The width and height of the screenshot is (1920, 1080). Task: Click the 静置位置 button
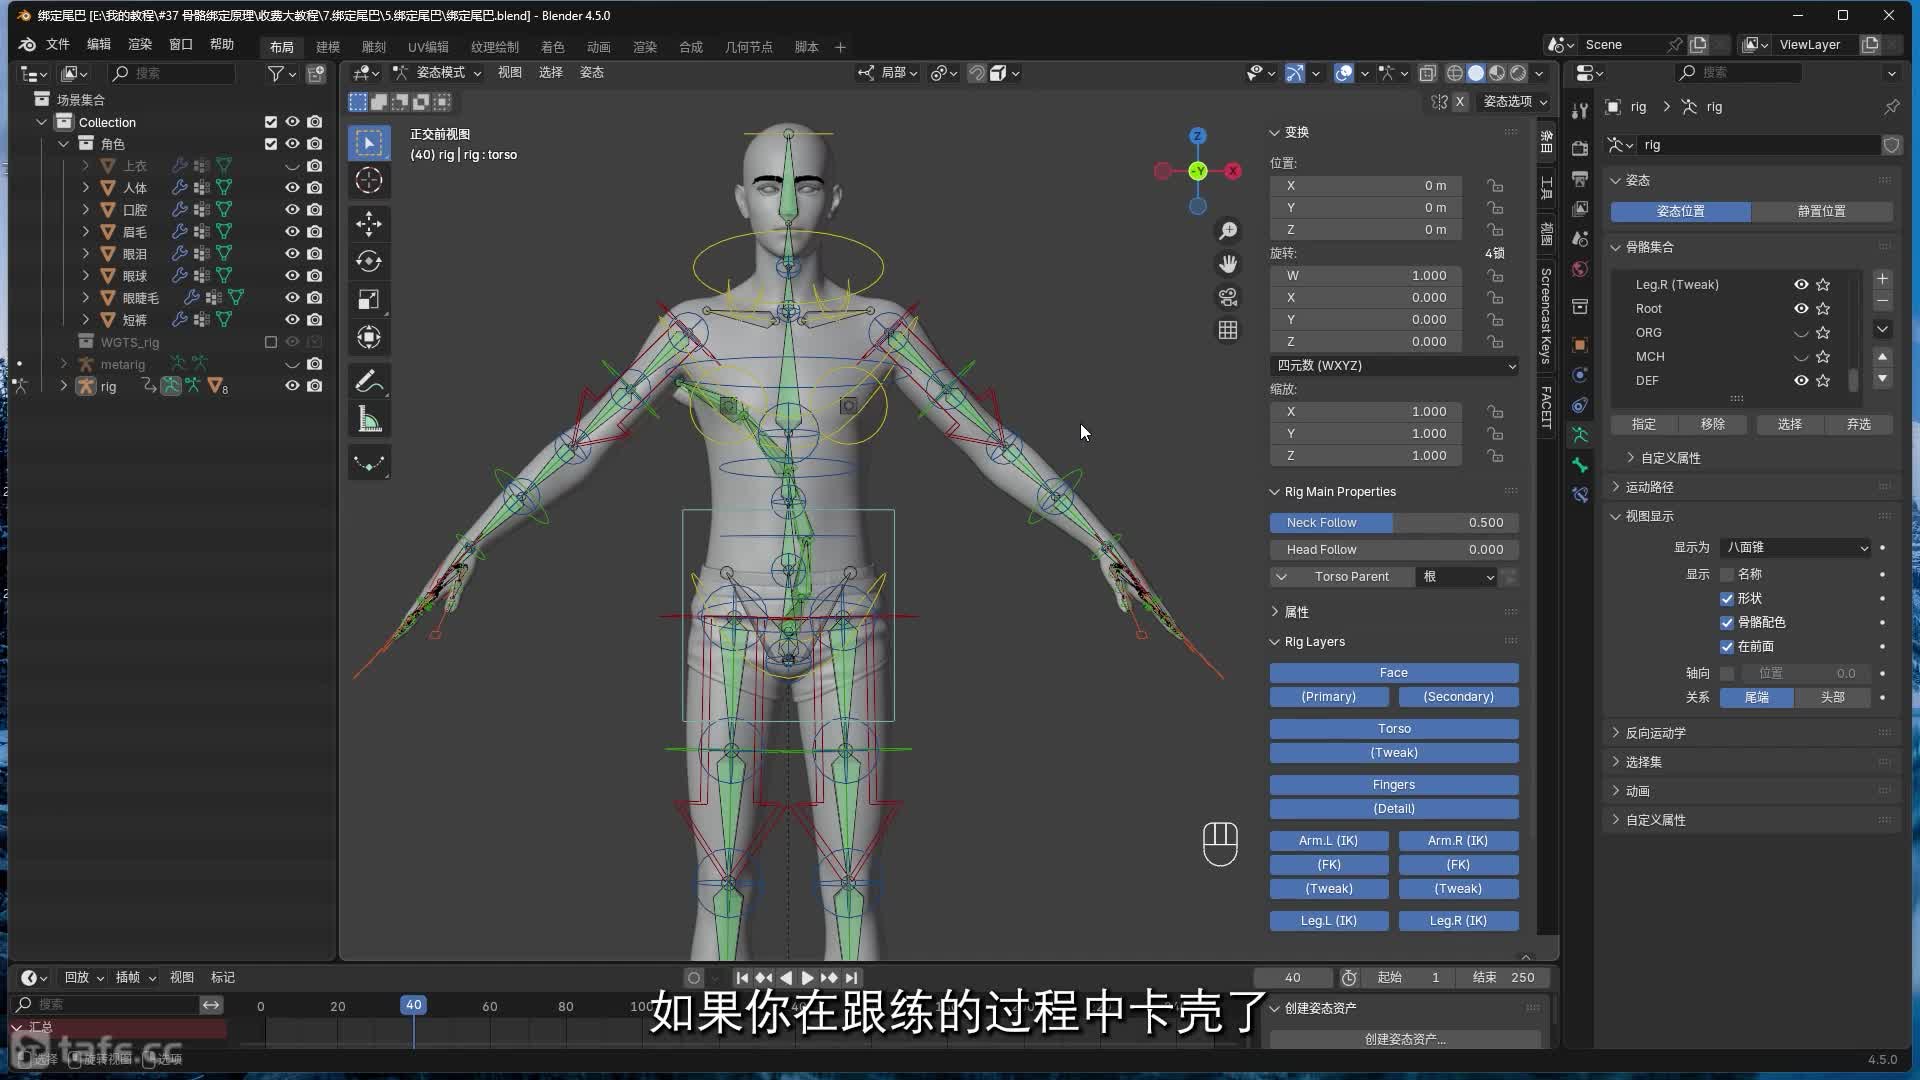pyautogui.click(x=1822, y=212)
